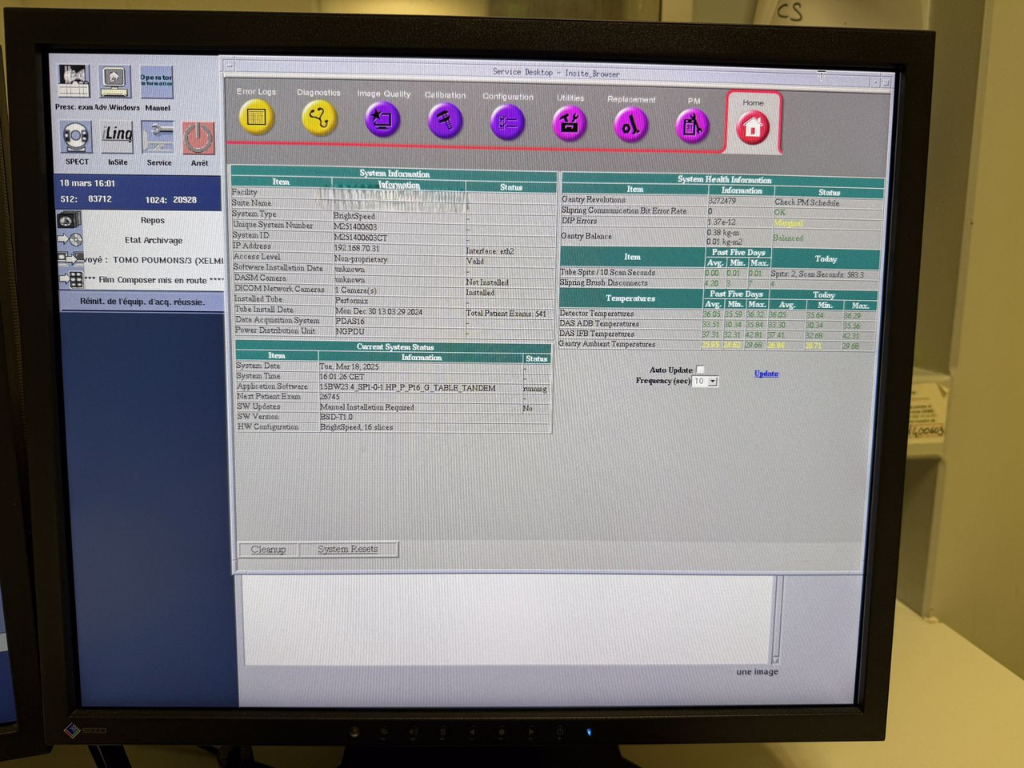Open the Utilities toolbox icon

570,123
